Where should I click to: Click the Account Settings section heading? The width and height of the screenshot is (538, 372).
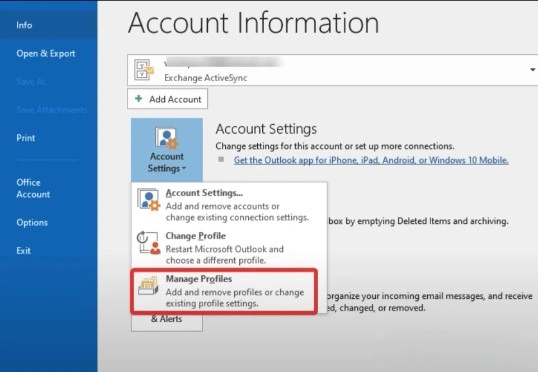click(x=266, y=129)
